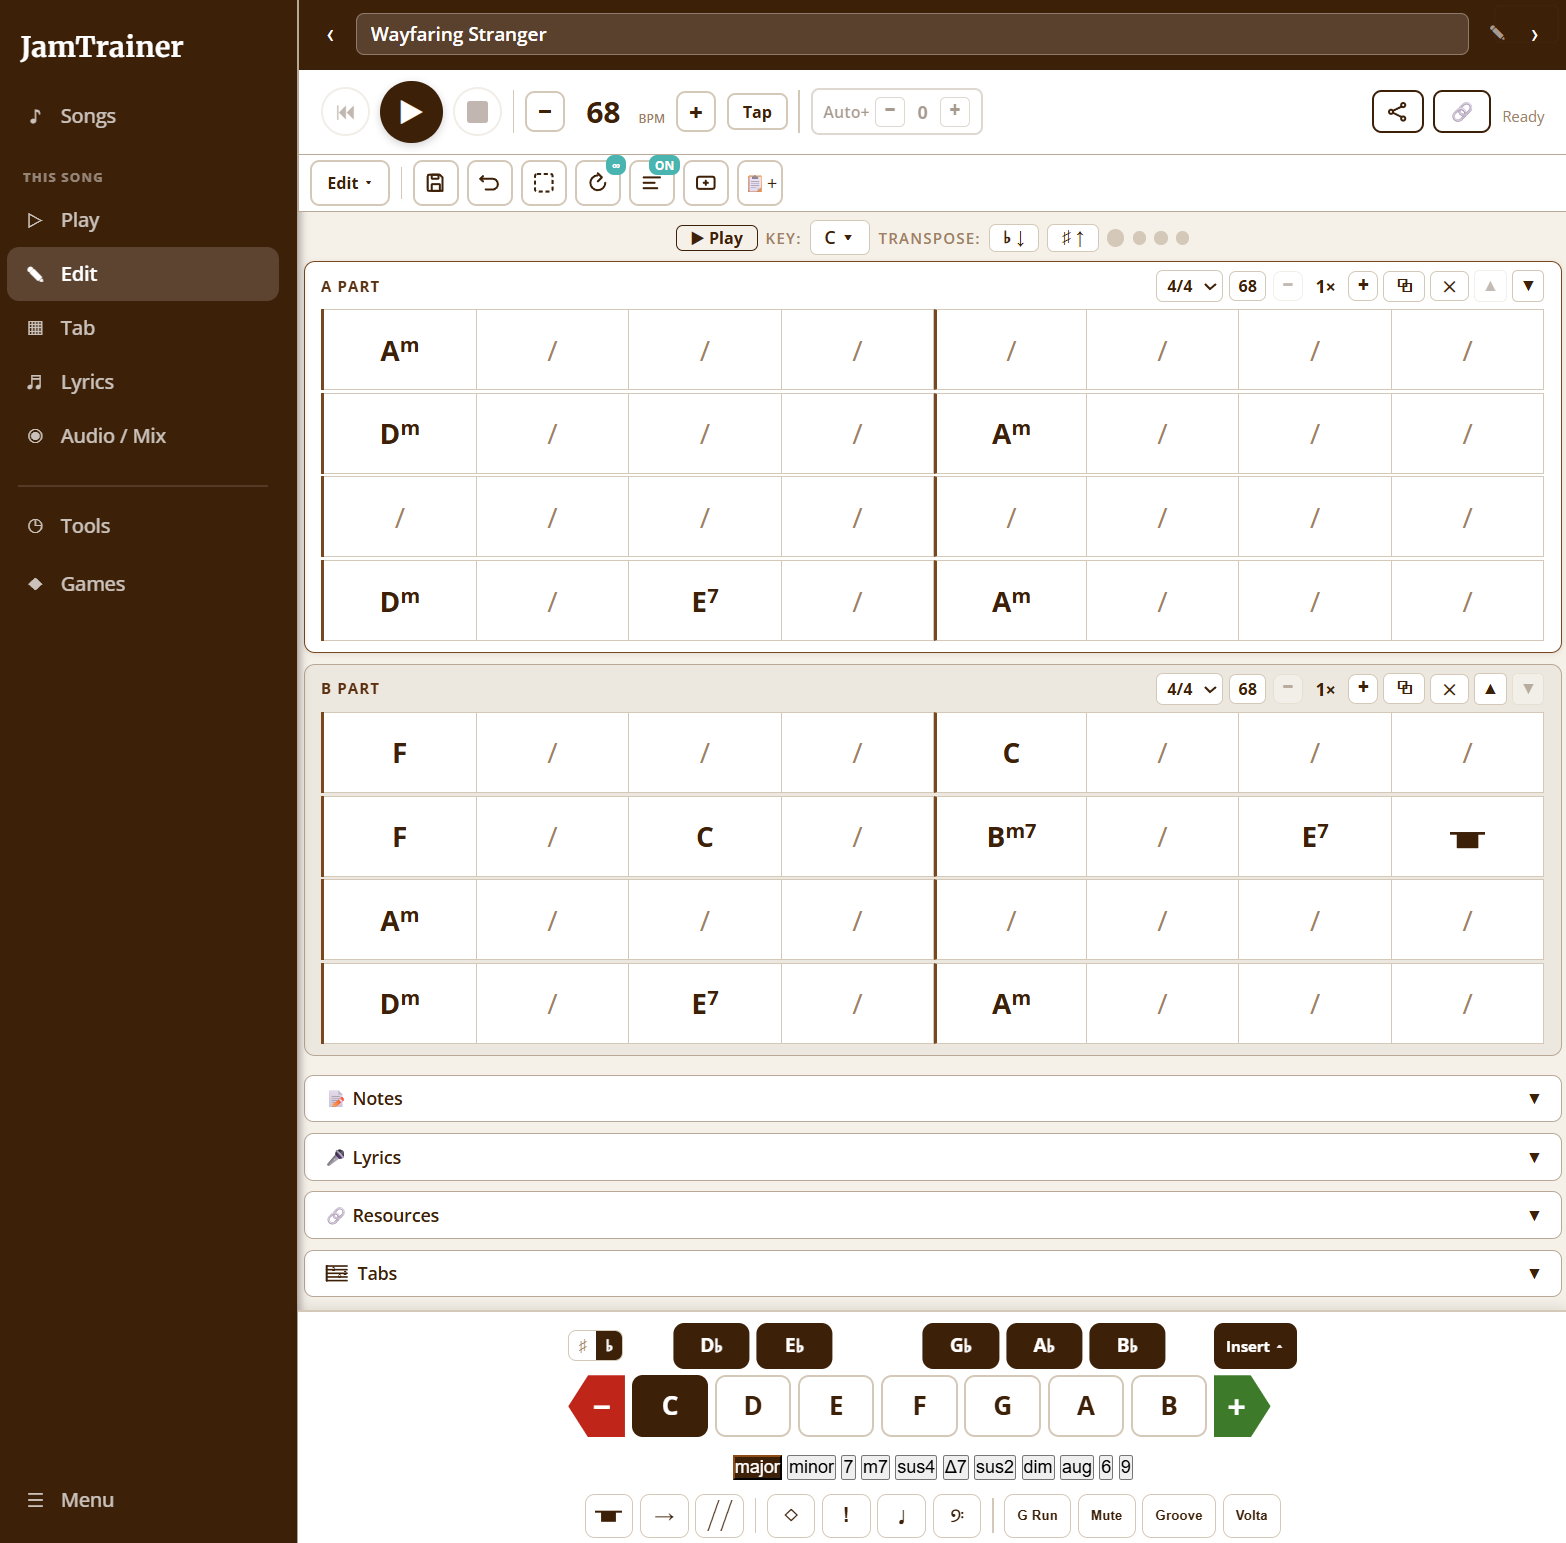Click the share icon button

[1397, 112]
